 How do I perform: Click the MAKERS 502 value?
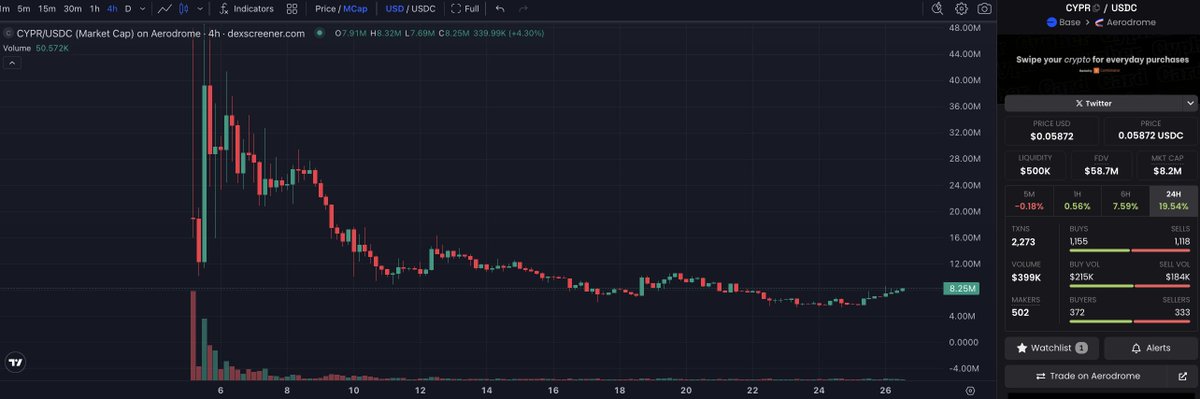[x=1021, y=312]
